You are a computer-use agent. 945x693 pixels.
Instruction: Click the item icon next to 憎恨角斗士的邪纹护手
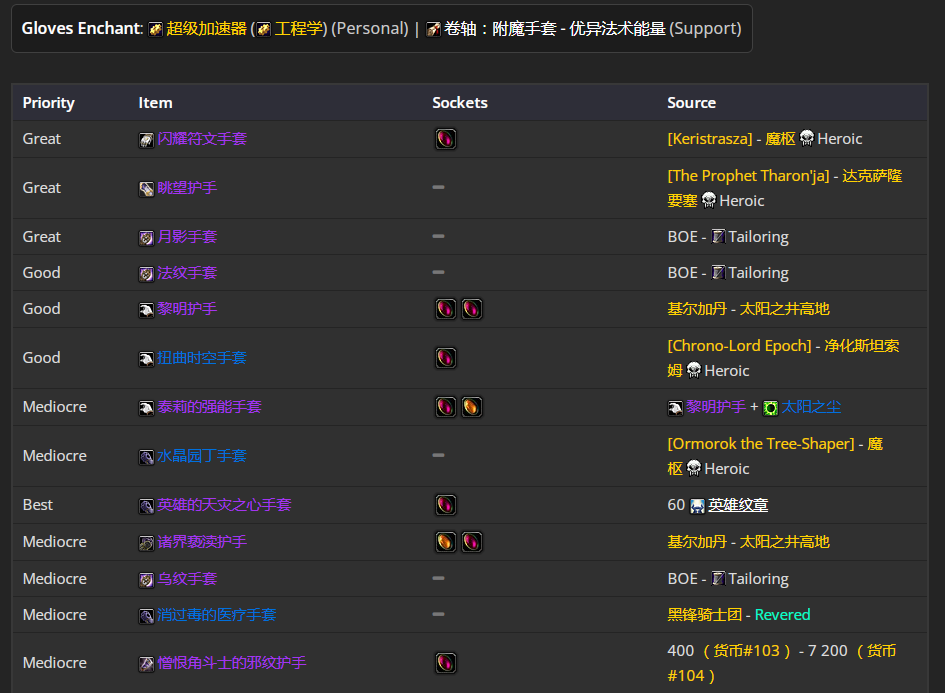[x=146, y=664]
